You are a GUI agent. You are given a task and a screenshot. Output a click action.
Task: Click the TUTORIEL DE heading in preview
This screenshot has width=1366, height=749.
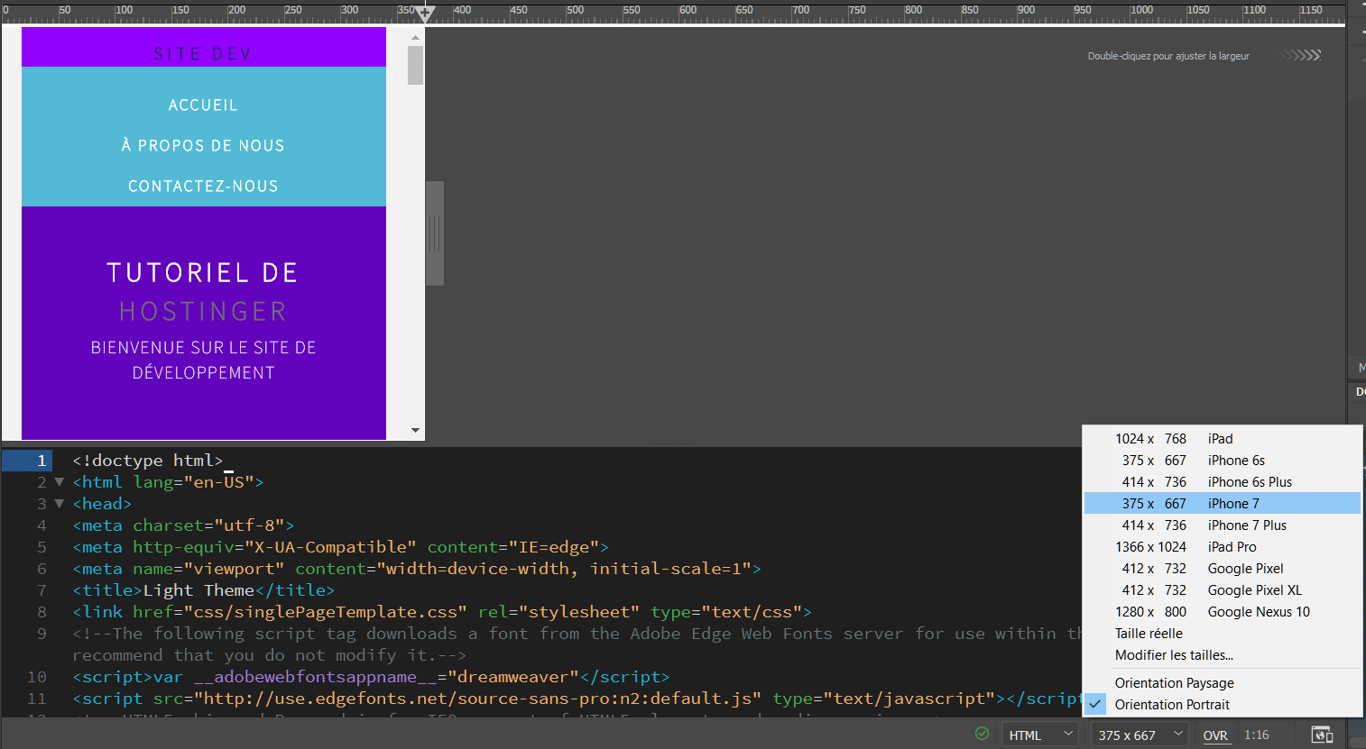click(x=203, y=272)
